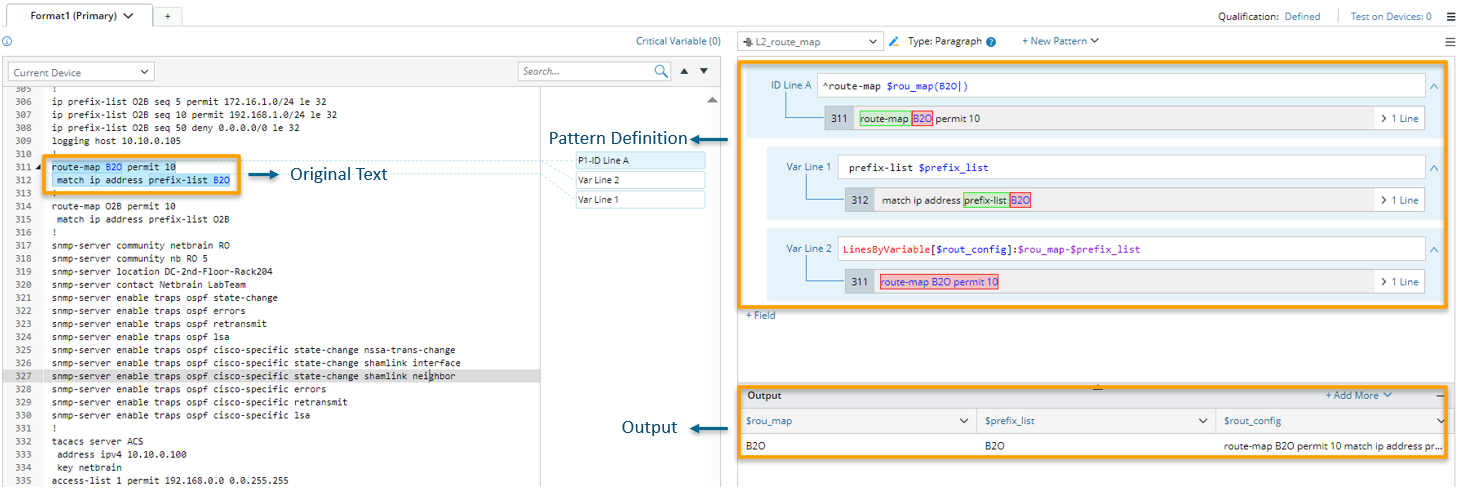
Task: Click the search magnifier icon
Action: (661, 72)
